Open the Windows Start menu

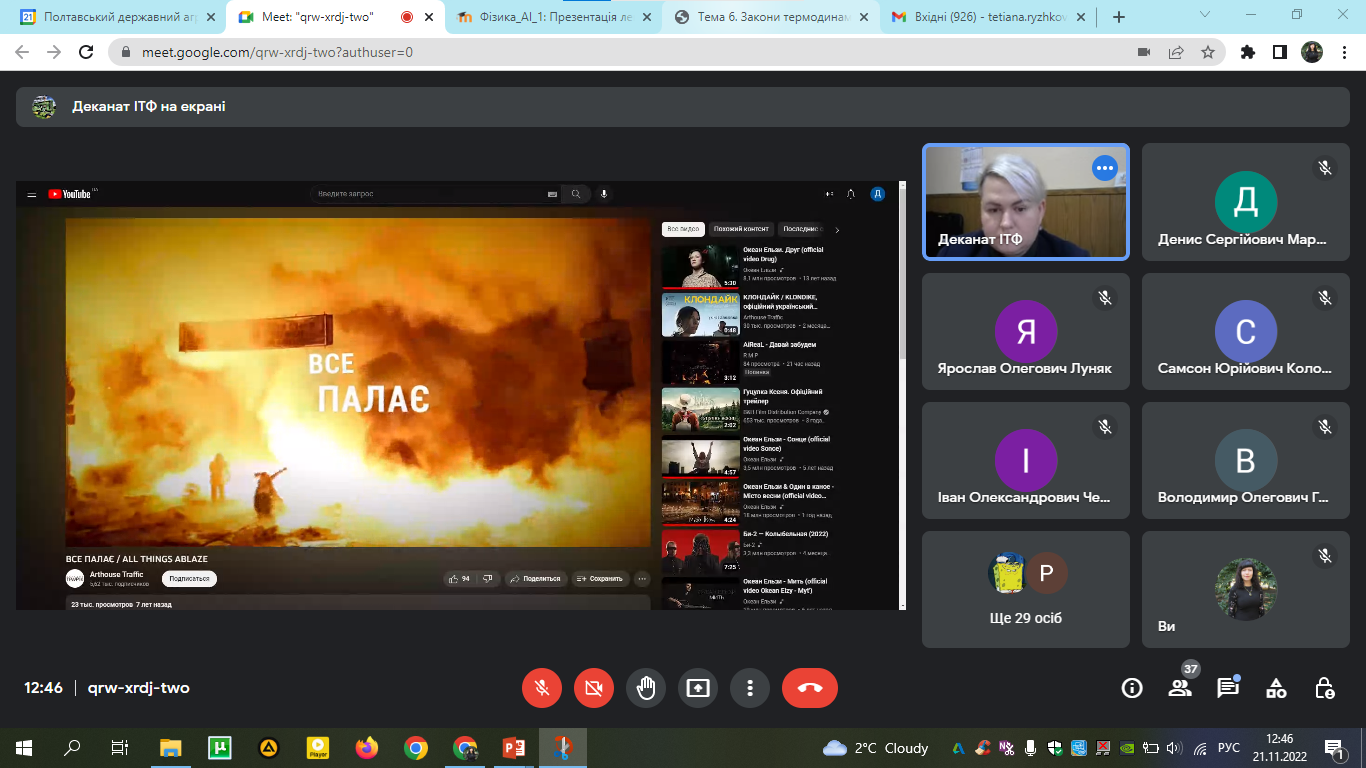coord(24,747)
